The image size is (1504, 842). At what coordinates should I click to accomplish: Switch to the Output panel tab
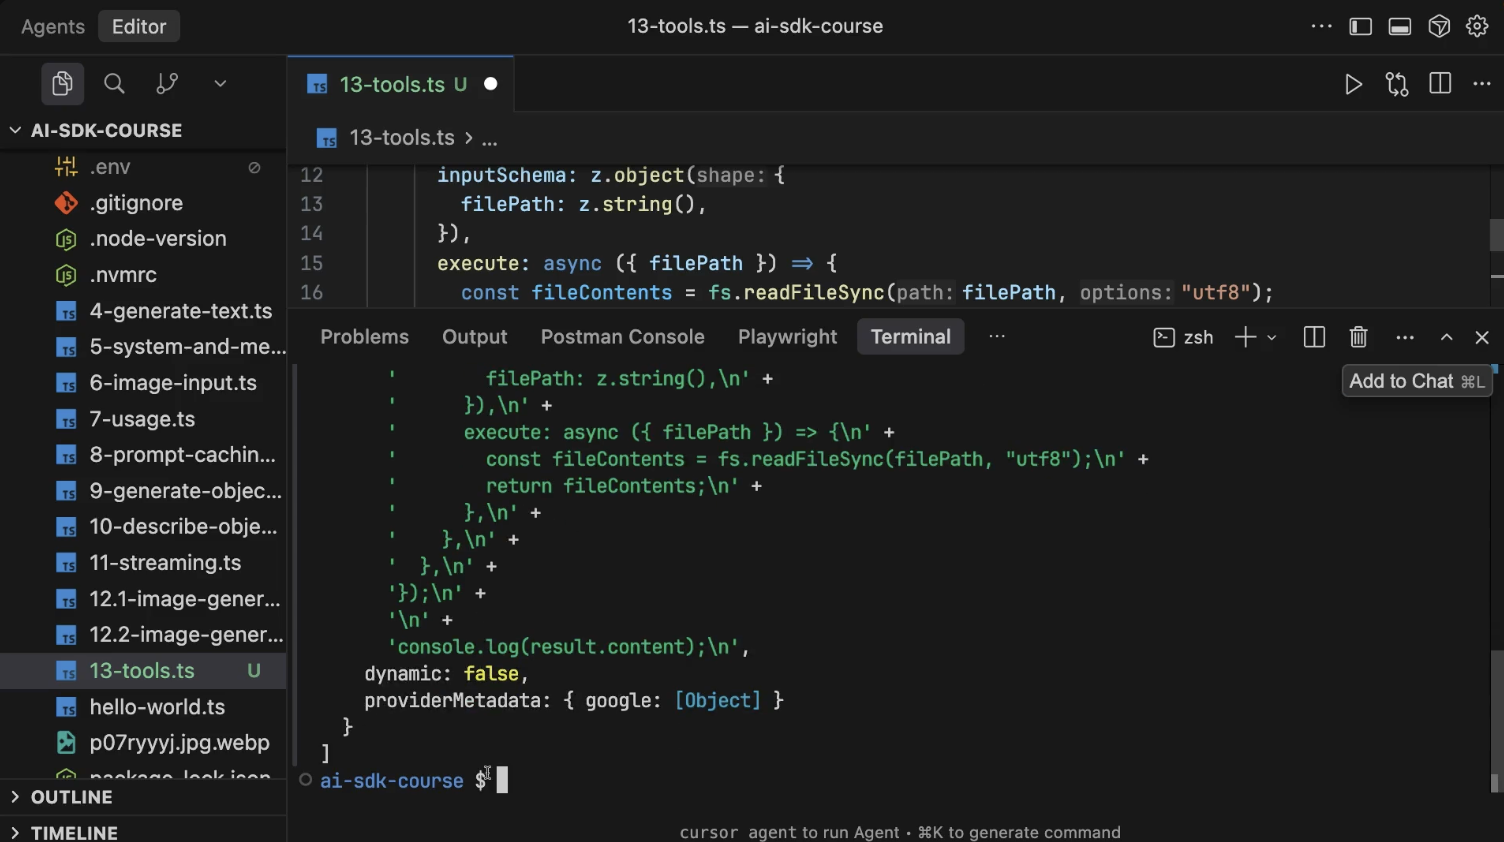(x=475, y=337)
